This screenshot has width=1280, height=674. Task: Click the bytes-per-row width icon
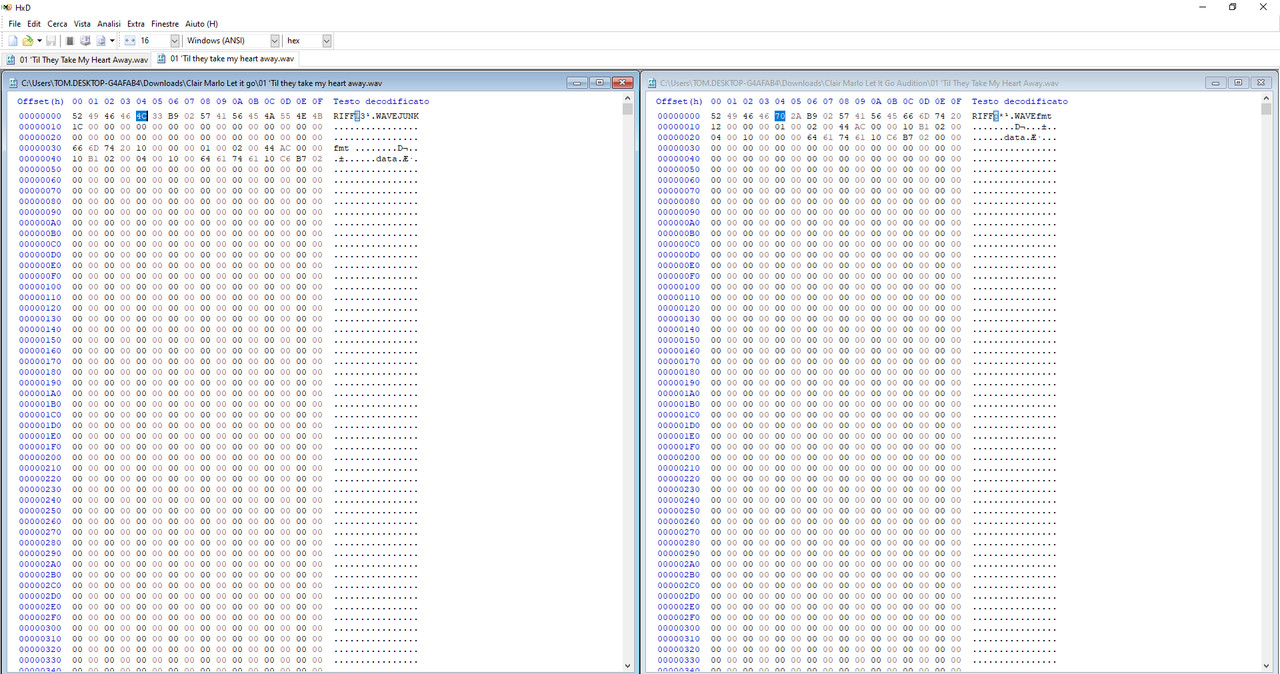(x=129, y=41)
